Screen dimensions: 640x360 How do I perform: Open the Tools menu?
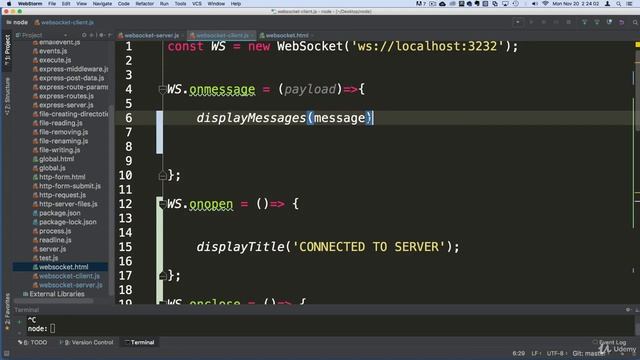tap(180, 4)
